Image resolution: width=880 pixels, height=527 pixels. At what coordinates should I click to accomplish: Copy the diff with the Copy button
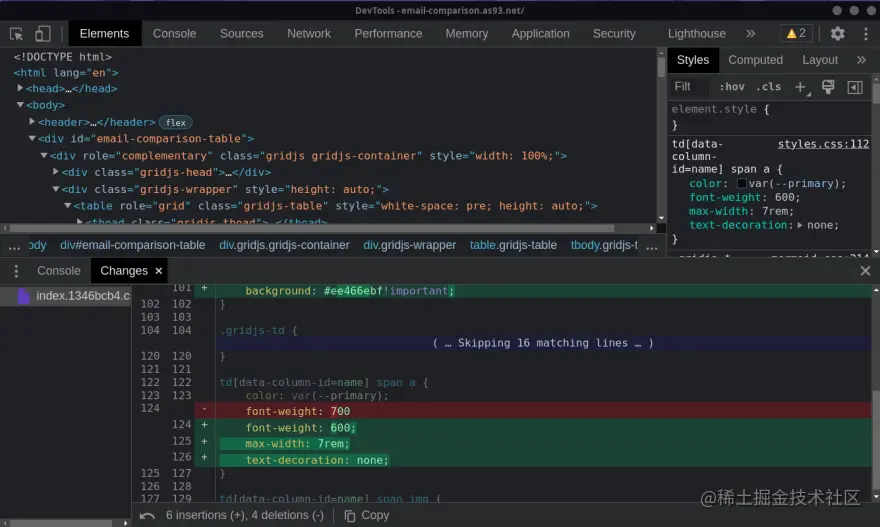coord(366,515)
